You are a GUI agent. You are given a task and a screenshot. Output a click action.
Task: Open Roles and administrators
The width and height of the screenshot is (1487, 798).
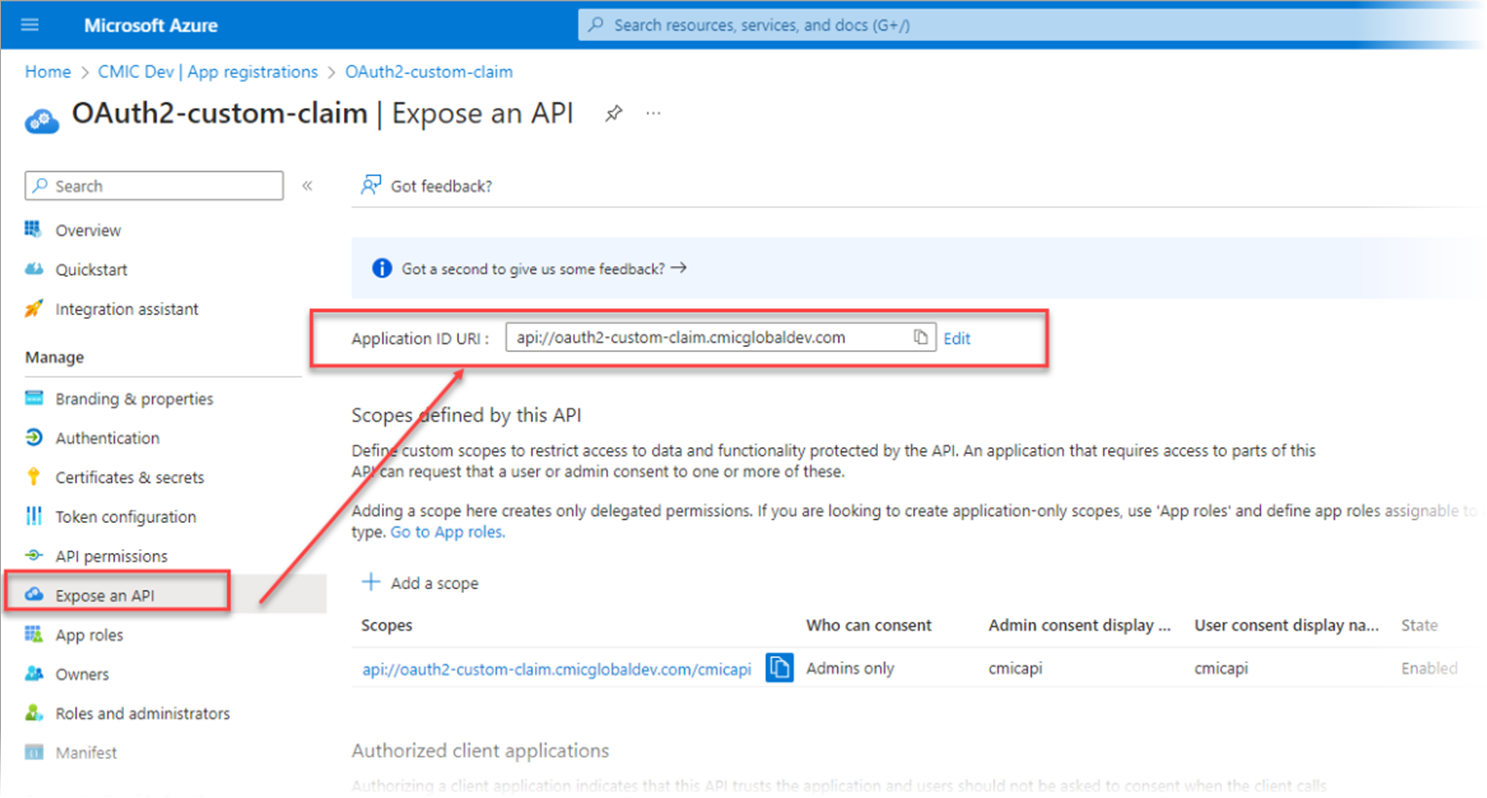point(143,714)
